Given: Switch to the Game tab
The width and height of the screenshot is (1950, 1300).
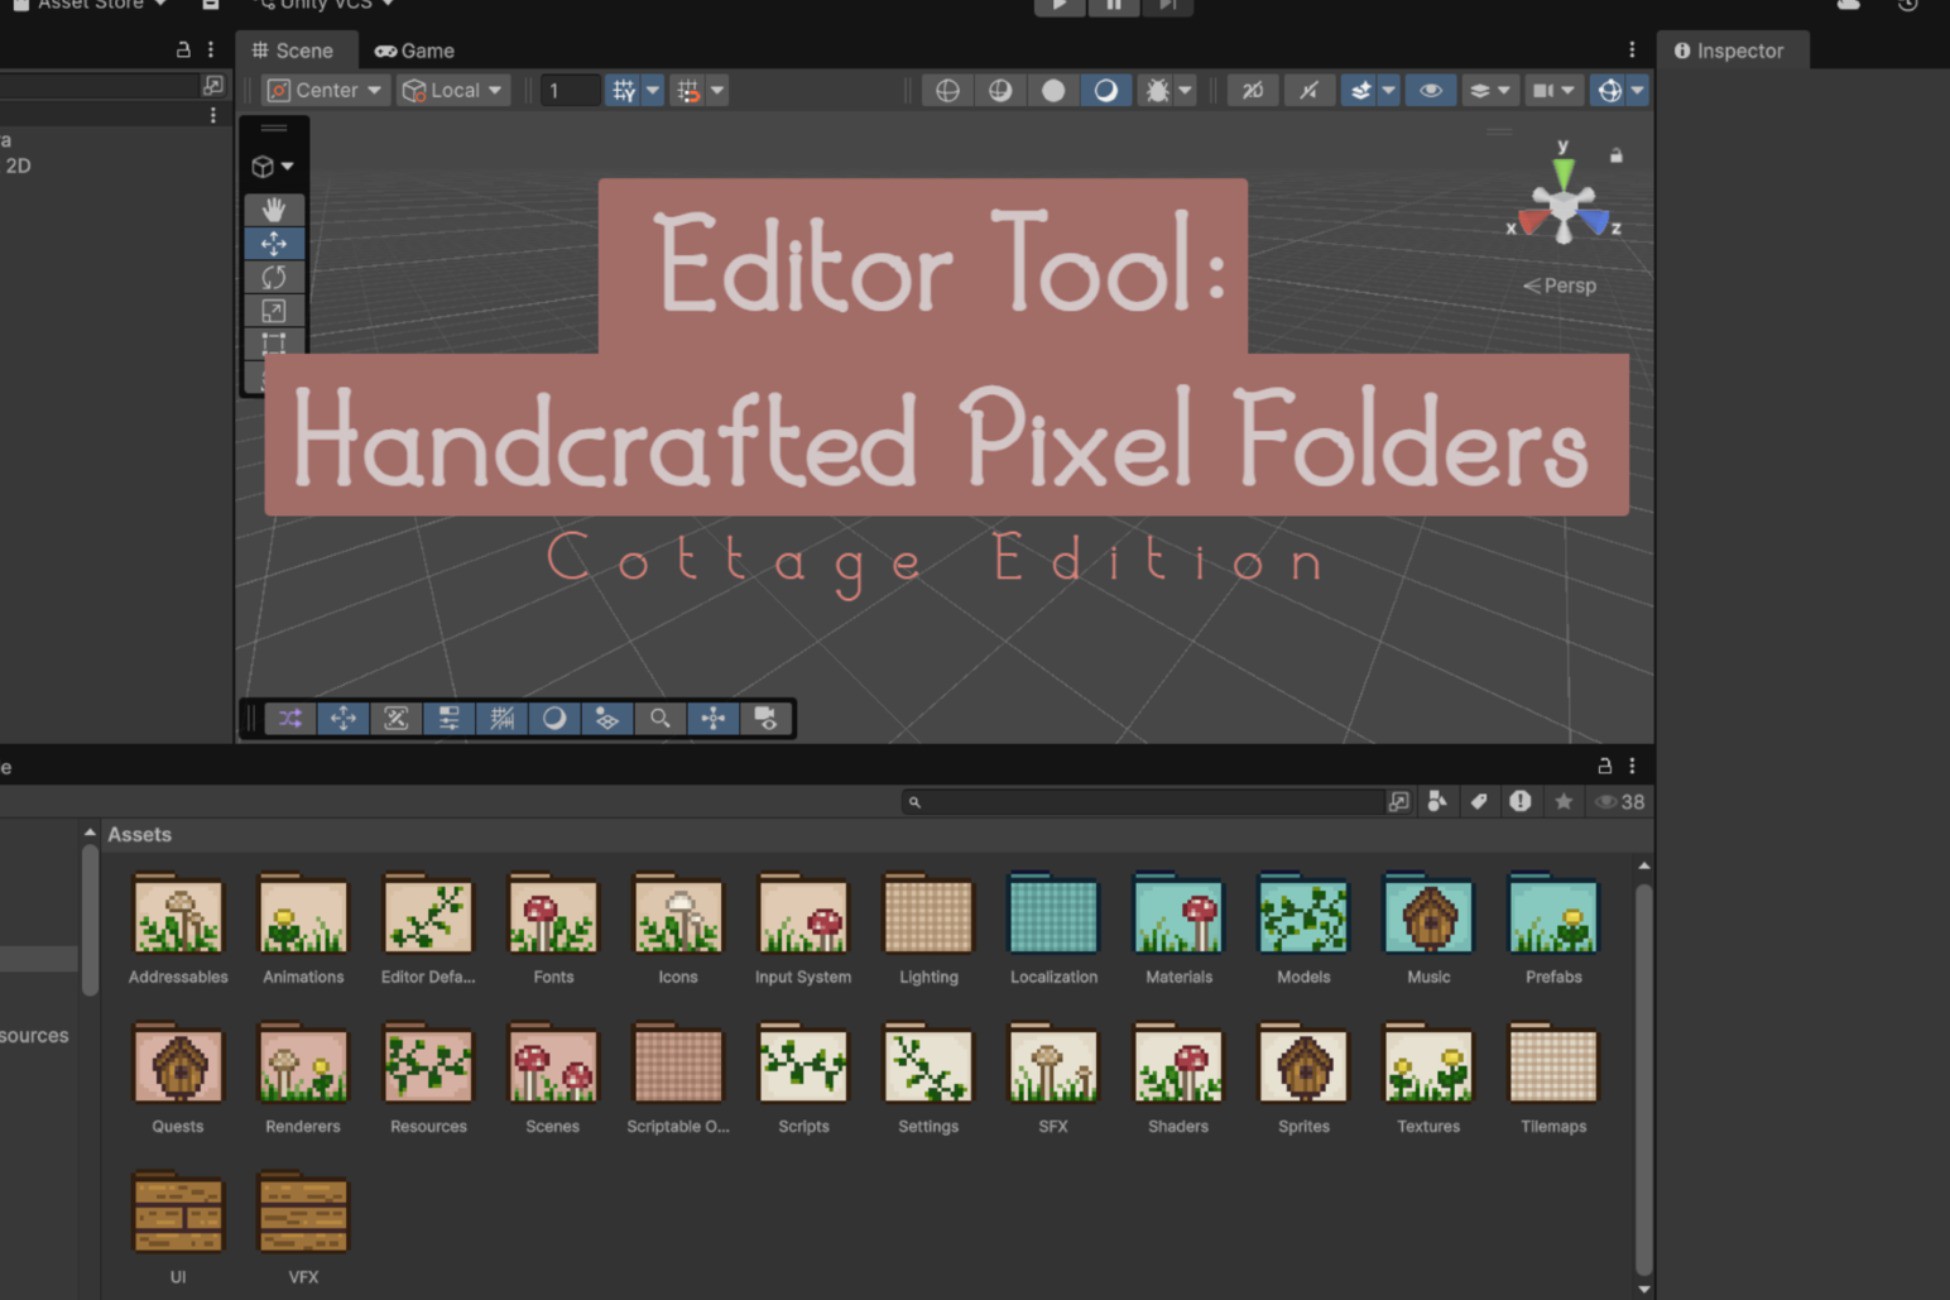Looking at the screenshot, I should pos(414,50).
